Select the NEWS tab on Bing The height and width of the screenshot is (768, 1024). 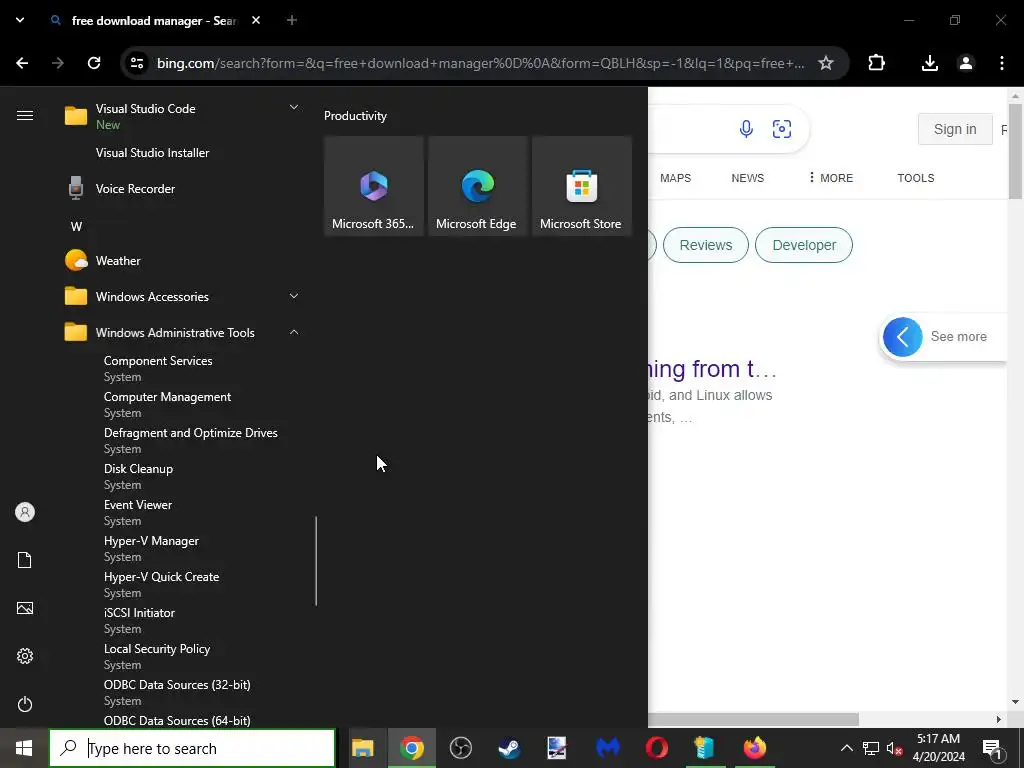pyautogui.click(x=748, y=178)
